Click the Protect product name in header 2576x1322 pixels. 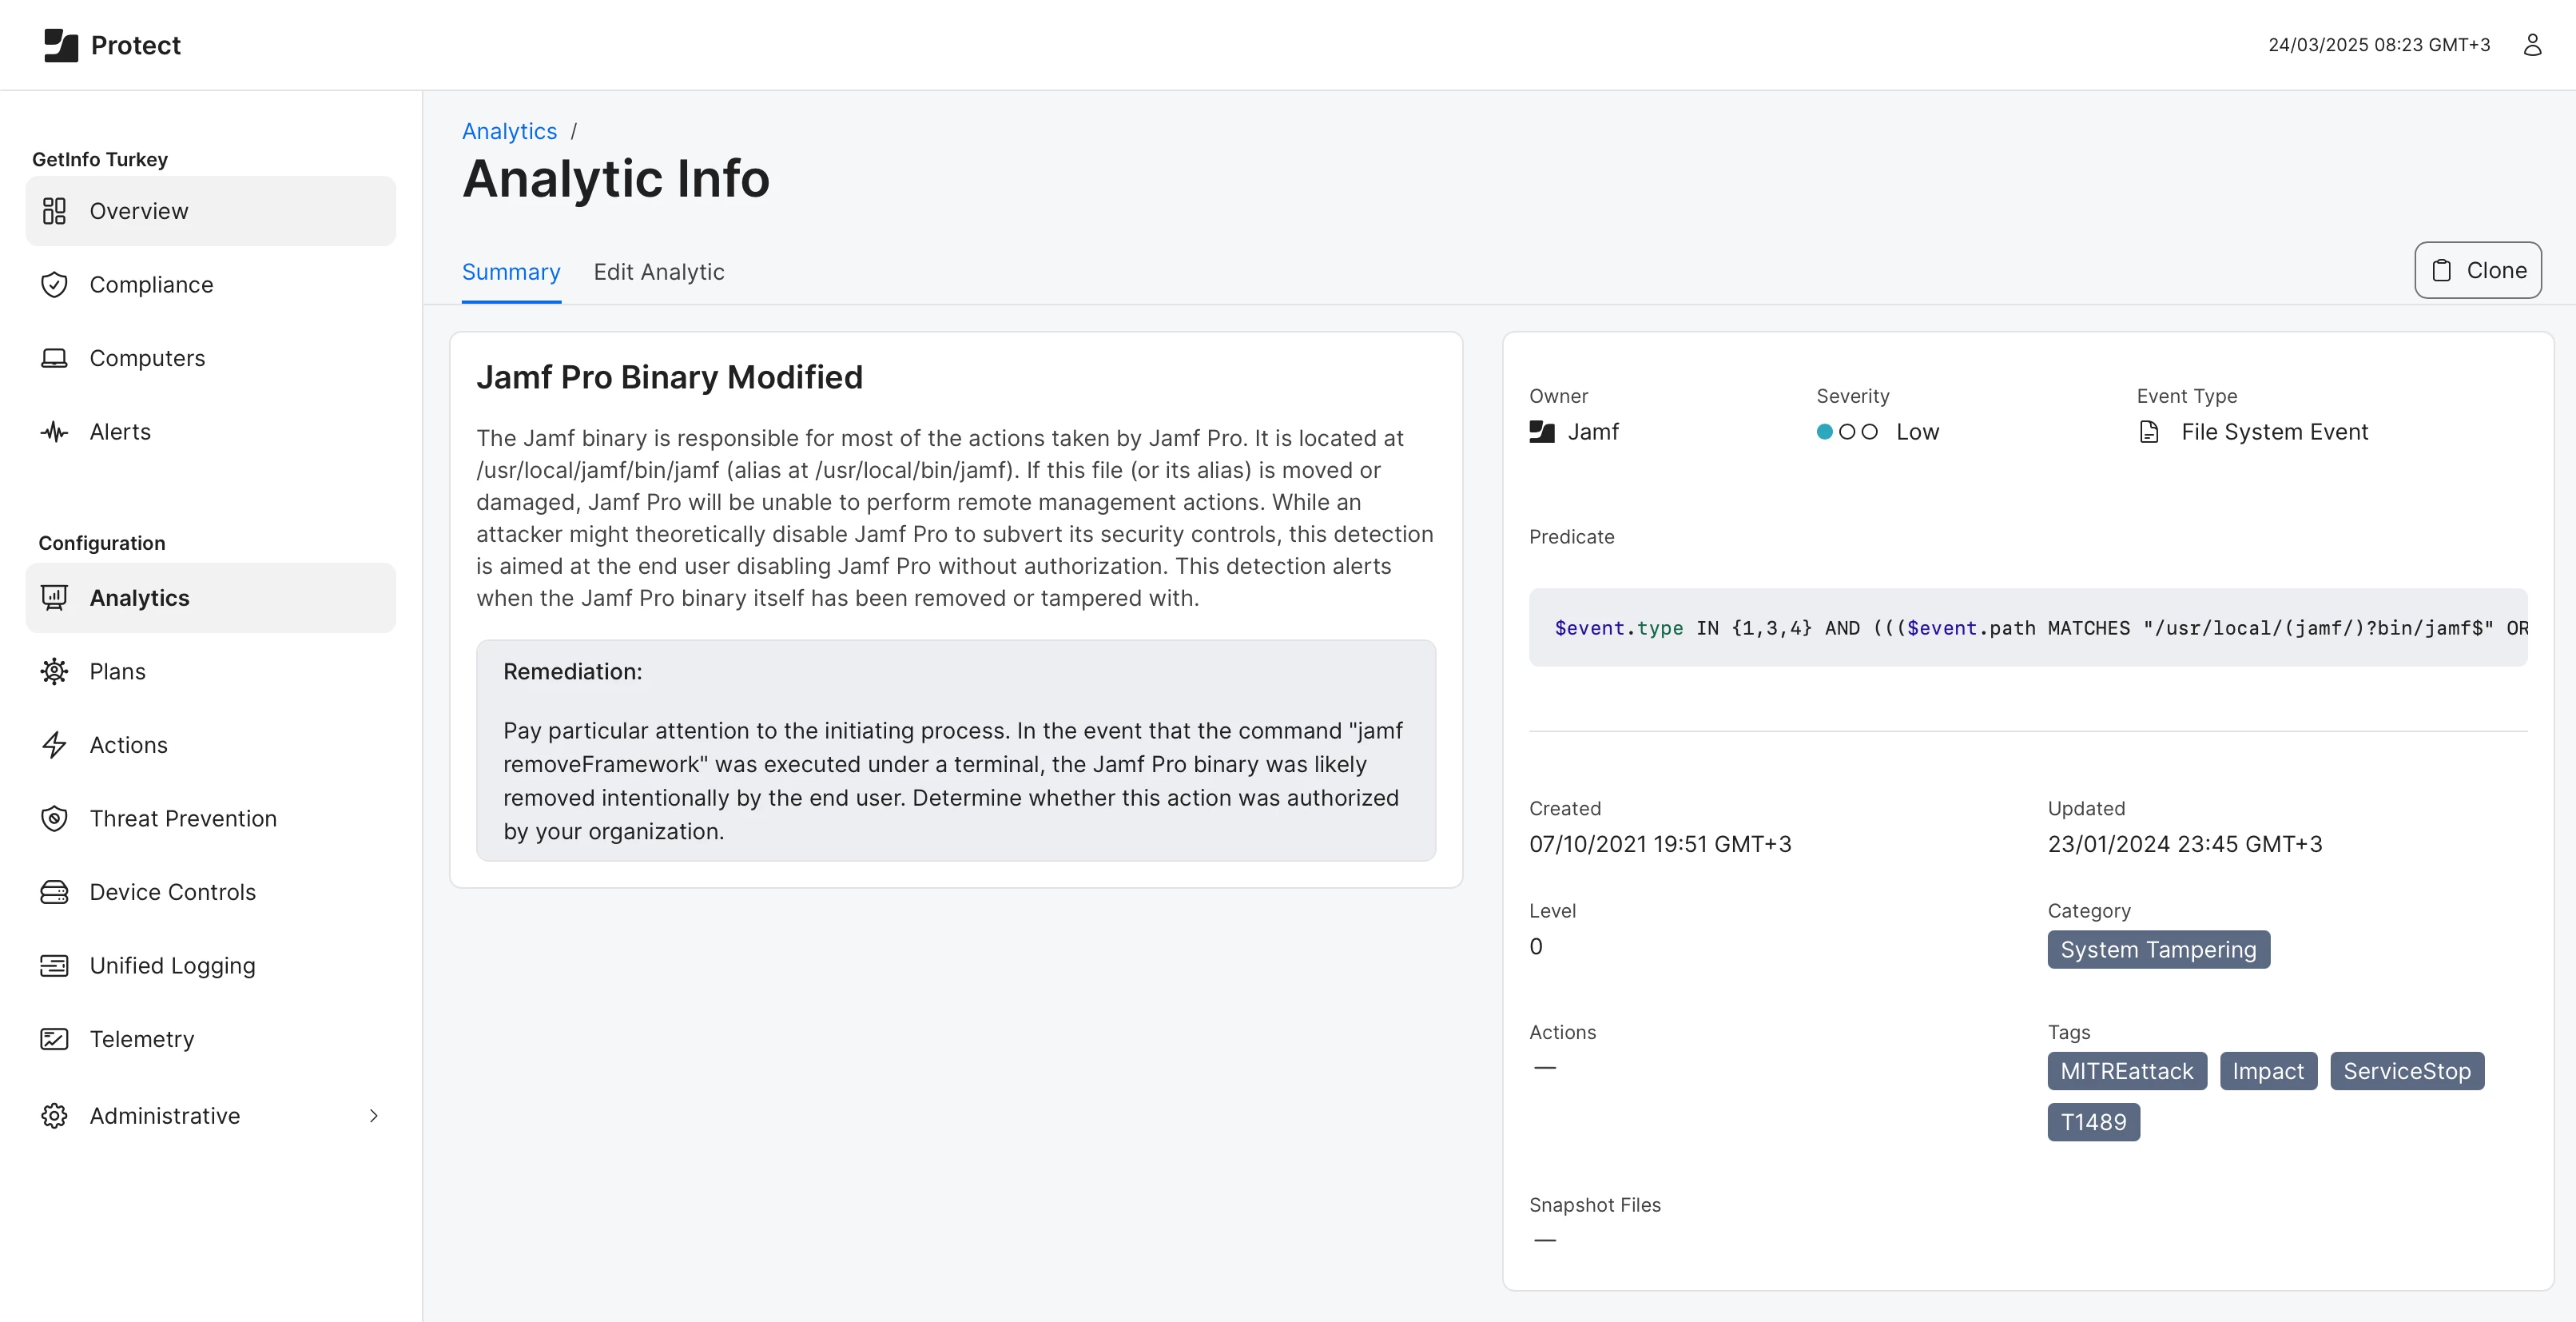[x=136, y=45]
